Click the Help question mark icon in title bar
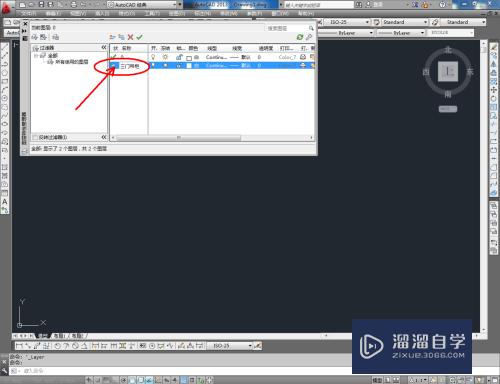Screen dimensions: 500x384 click(442, 4)
